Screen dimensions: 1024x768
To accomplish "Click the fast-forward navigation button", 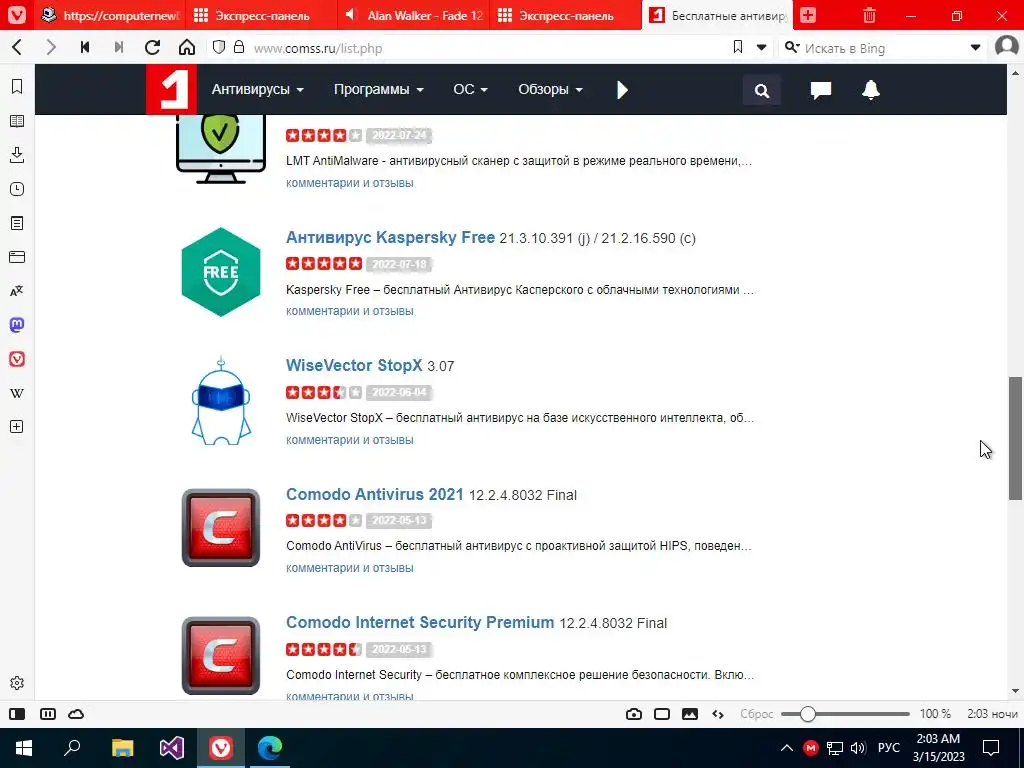I will 118,47.
